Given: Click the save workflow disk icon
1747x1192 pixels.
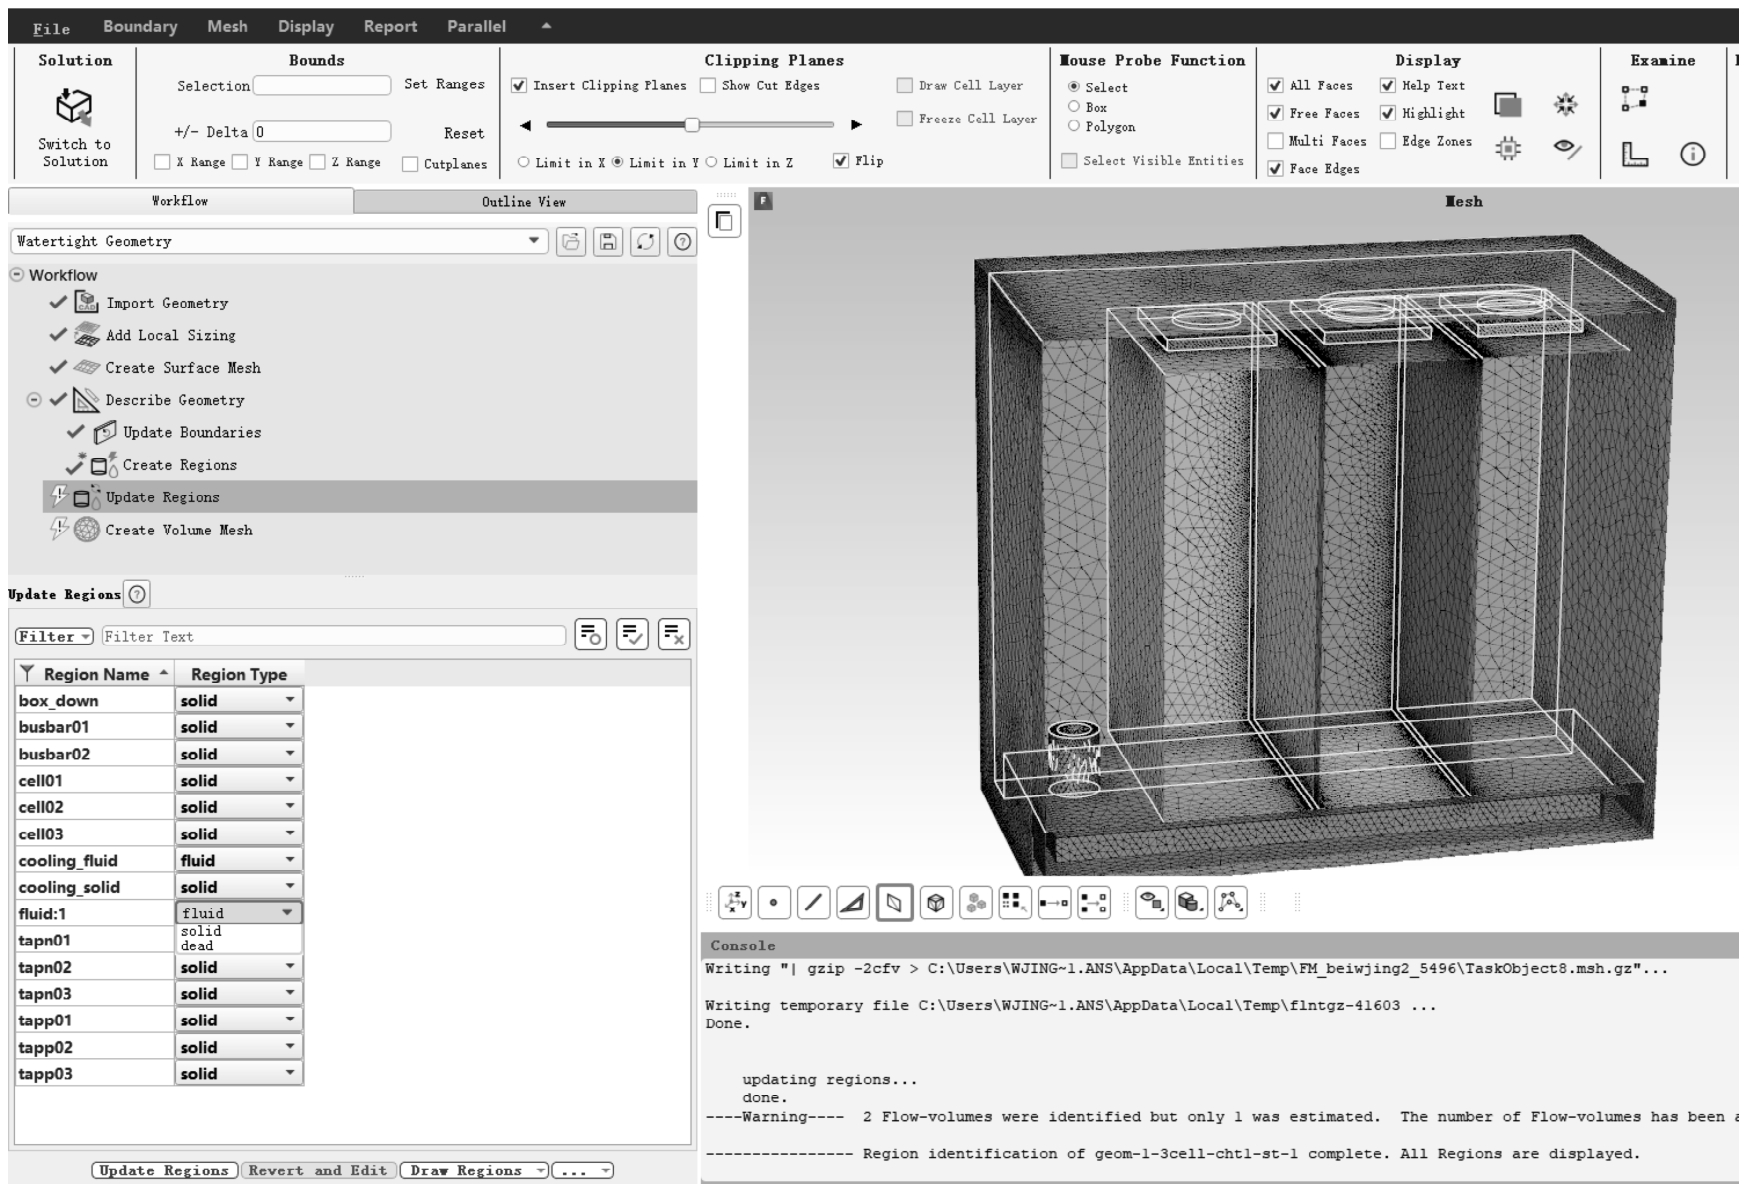Looking at the screenshot, I should [608, 242].
